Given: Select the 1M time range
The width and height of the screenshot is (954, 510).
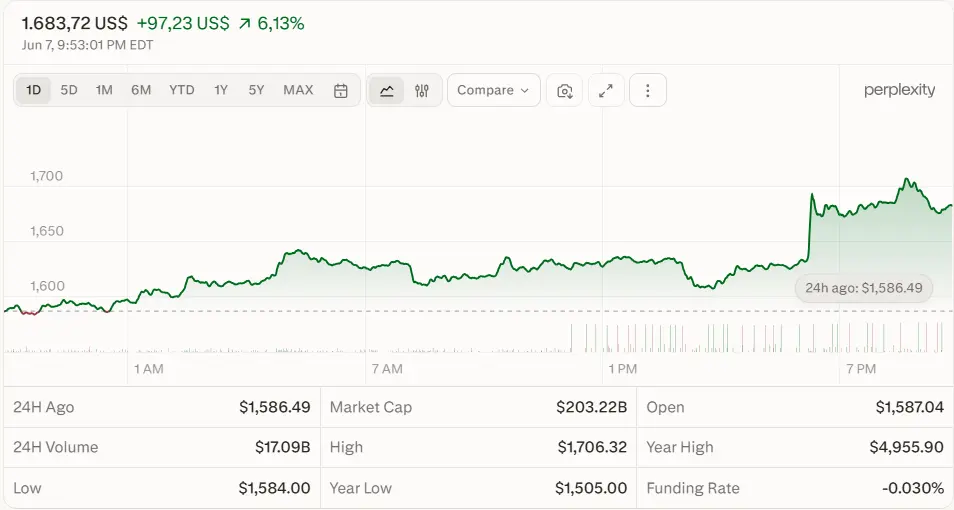Looking at the screenshot, I should [104, 90].
